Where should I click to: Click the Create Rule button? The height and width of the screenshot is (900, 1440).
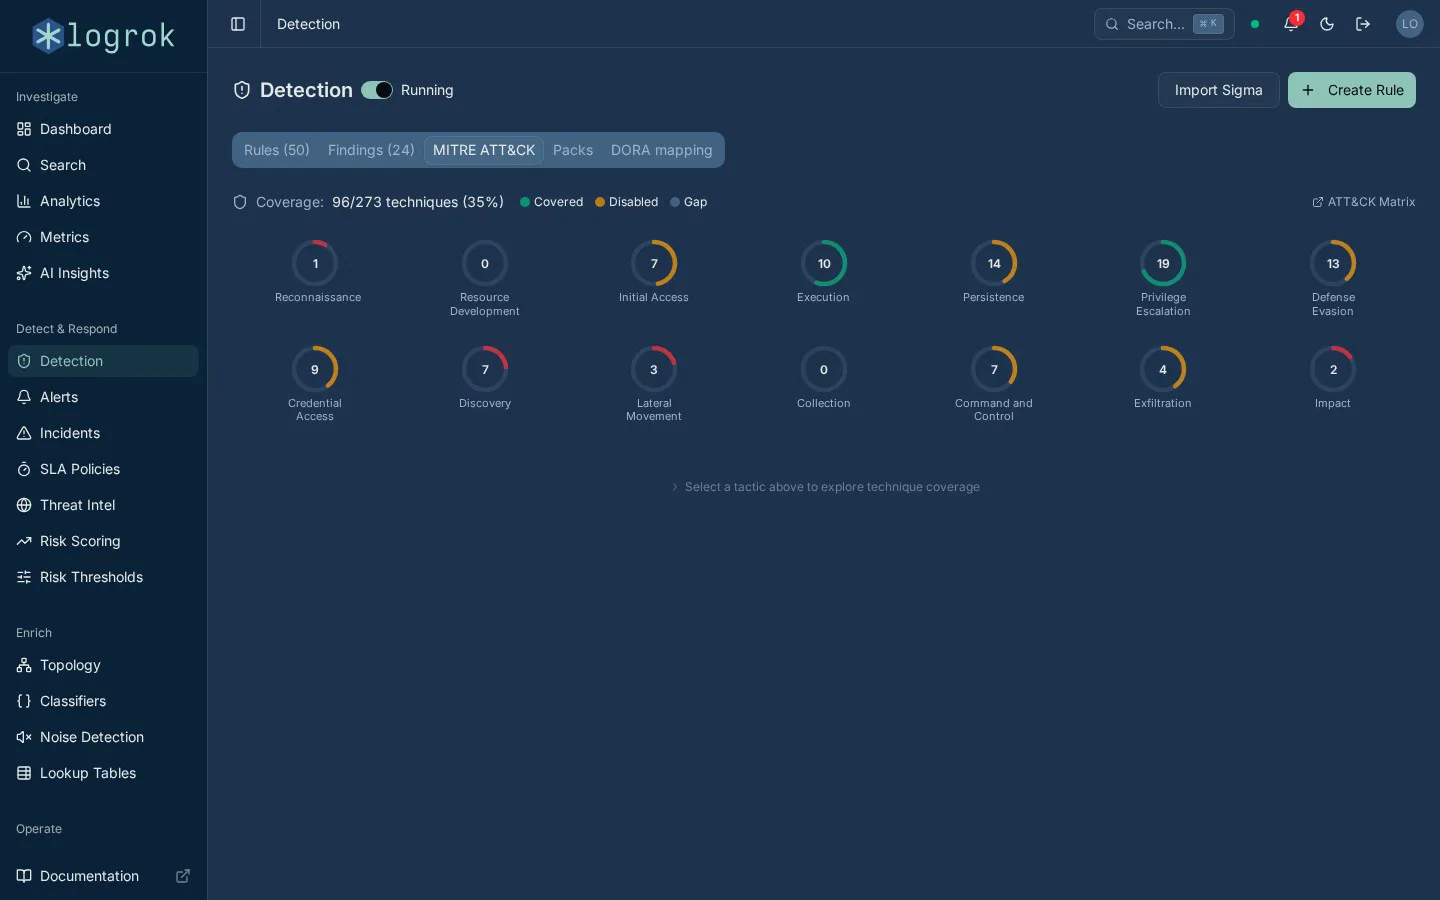point(1352,90)
